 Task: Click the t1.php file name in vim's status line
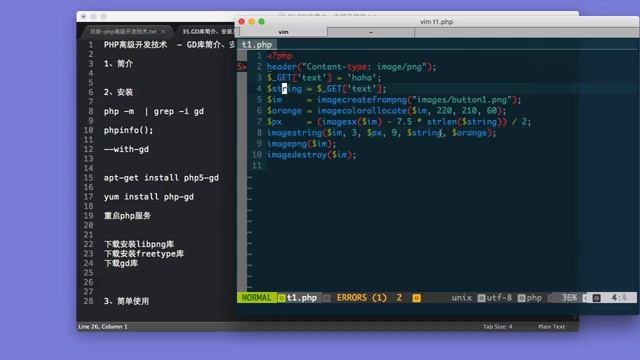tap(302, 298)
